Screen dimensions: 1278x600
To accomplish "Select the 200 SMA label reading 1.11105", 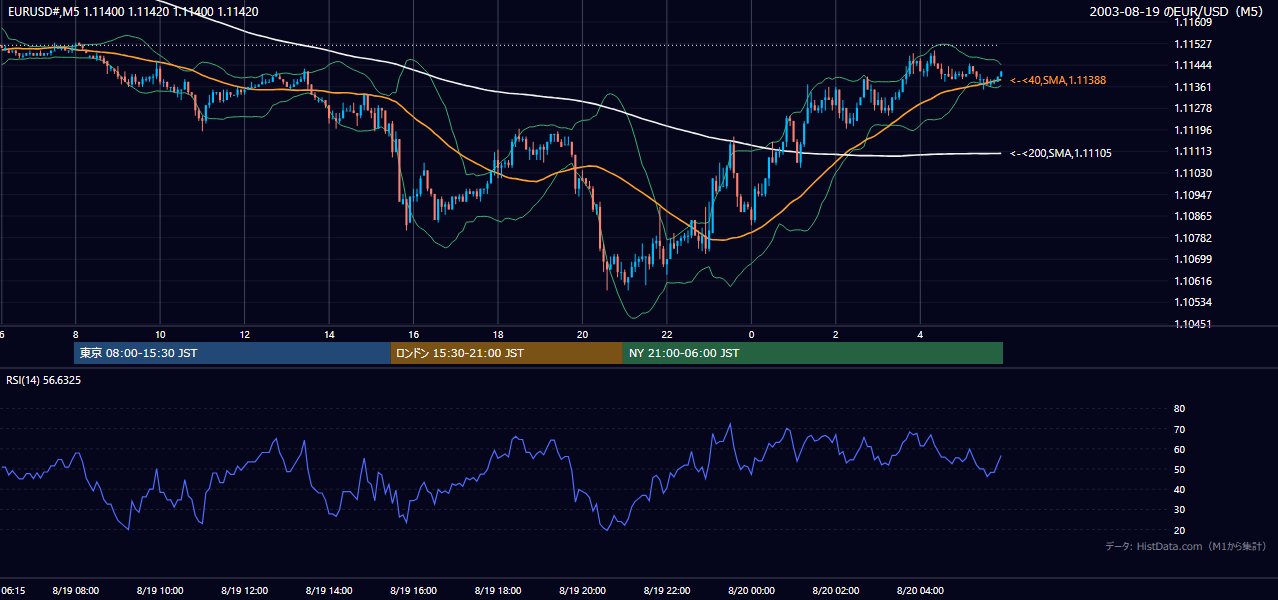I will (x=1061, y=153).
